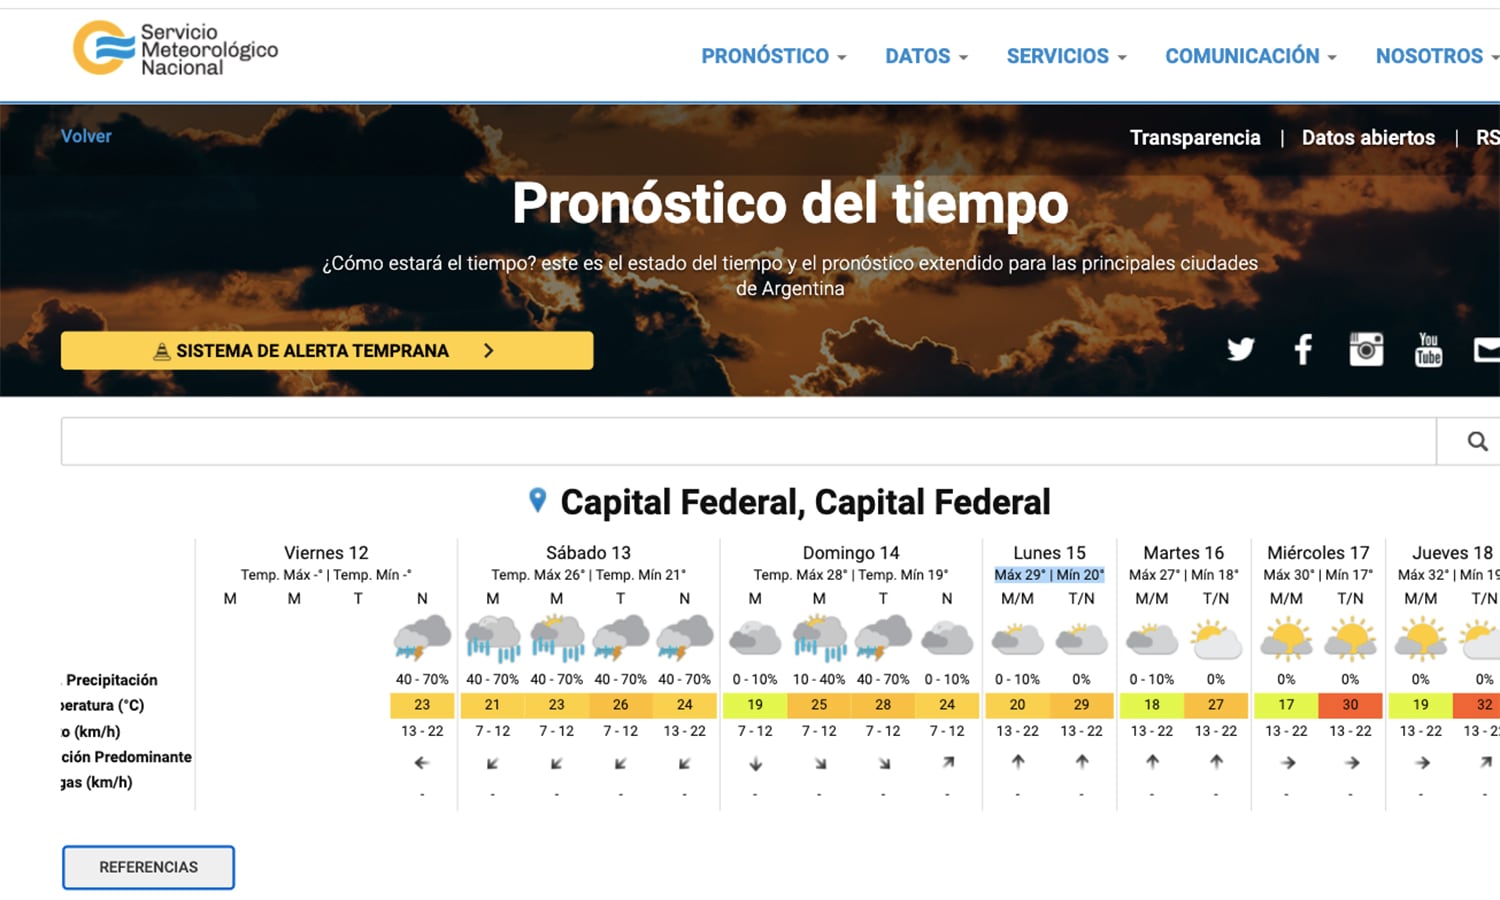This screenshot has height=900, width=1500.
Task: Click the Sábado 13 night storm icon
Action: pyautogui.click(x=685, y=639)
